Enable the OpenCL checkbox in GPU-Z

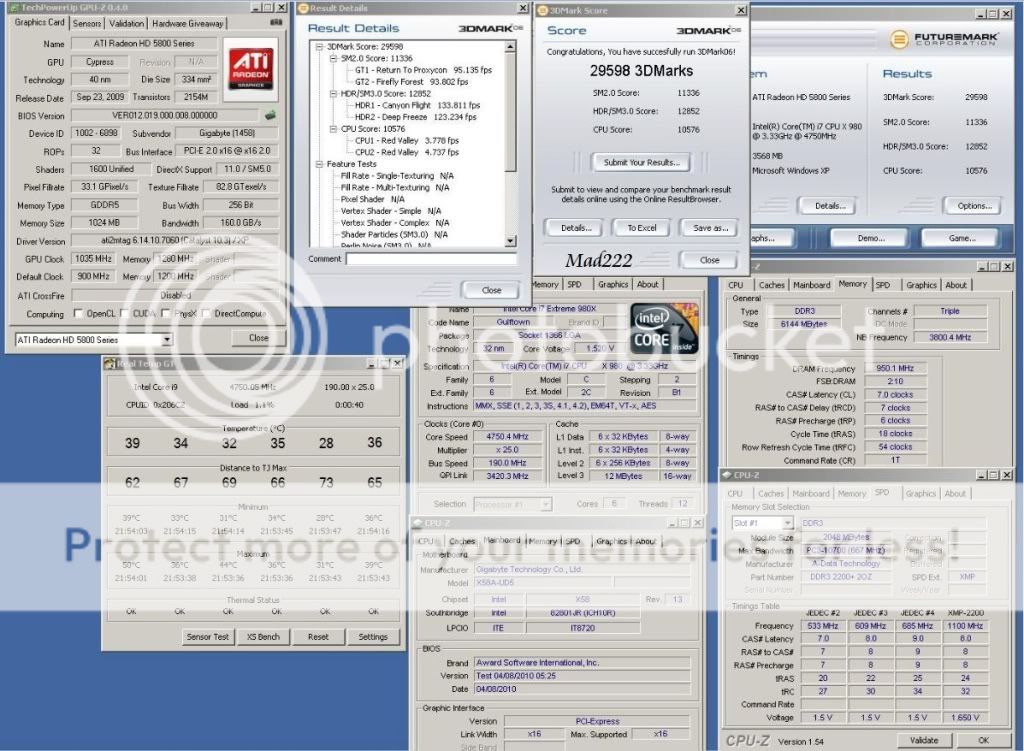78,313
